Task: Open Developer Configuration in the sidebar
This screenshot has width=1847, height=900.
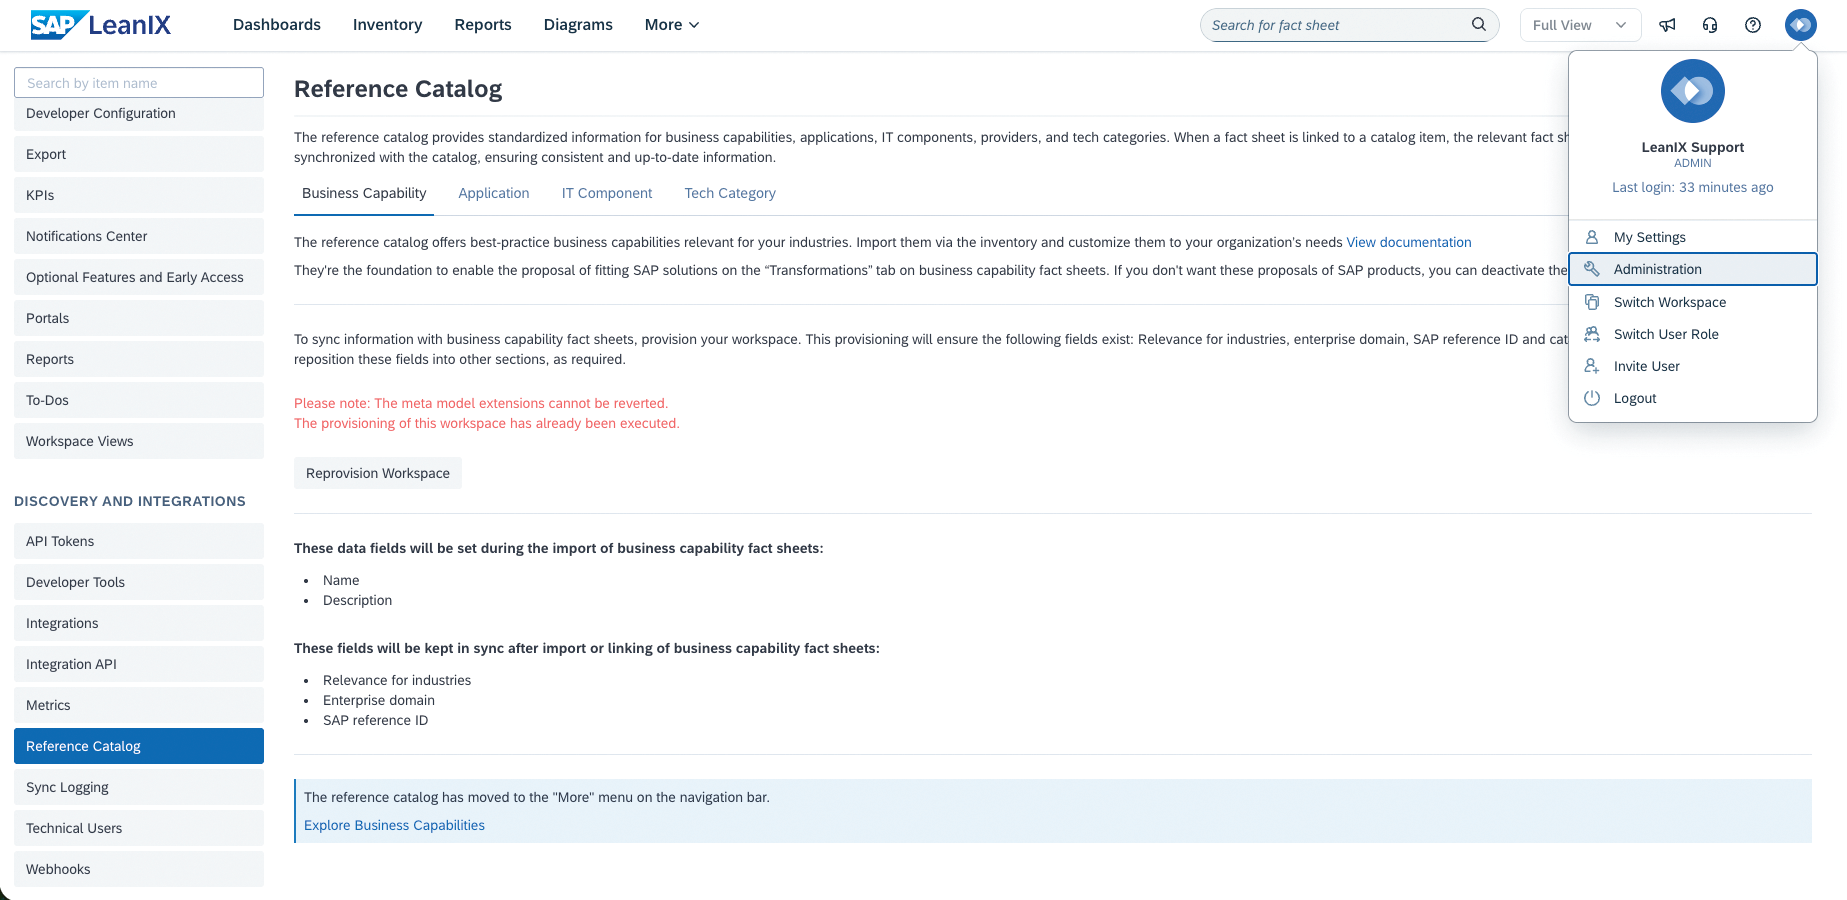Action: point(139,113)
